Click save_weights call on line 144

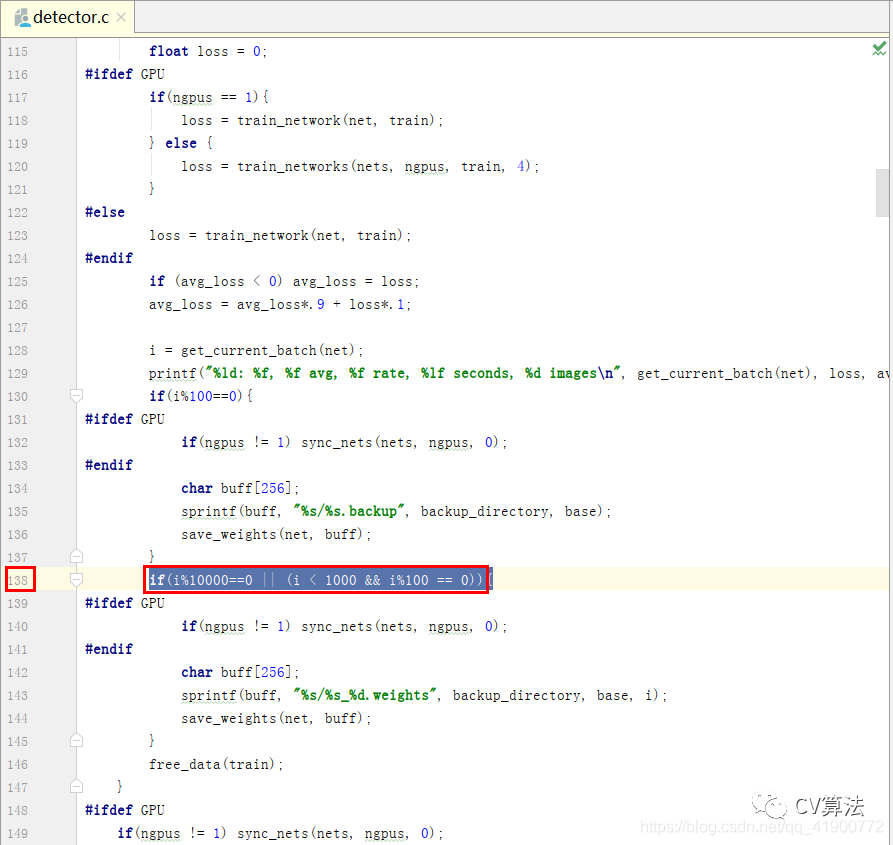276,719
